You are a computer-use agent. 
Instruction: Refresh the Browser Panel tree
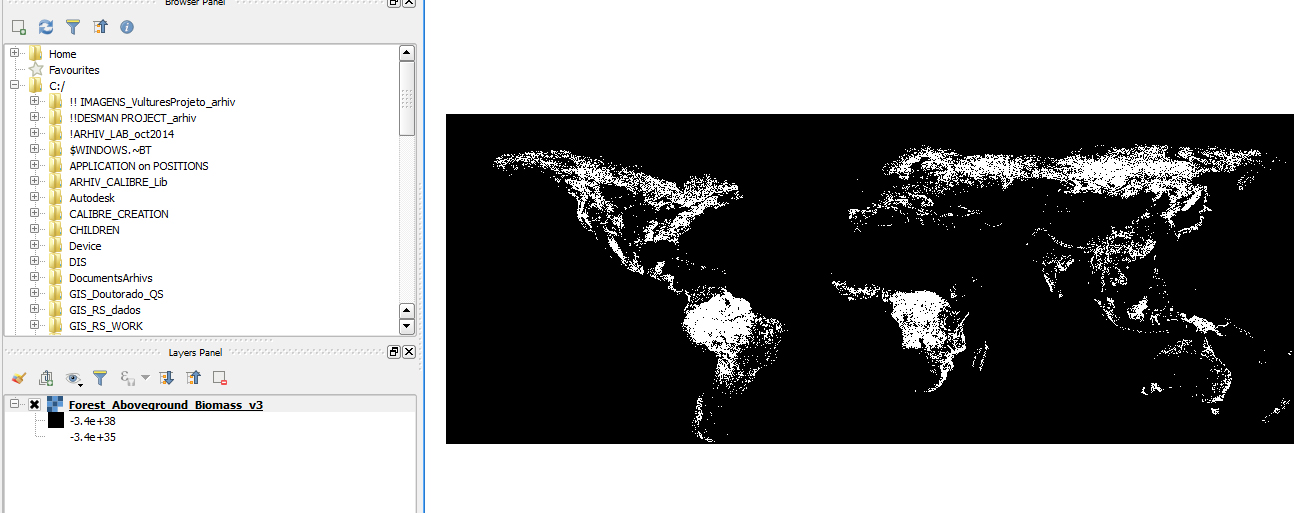(46, 27)
